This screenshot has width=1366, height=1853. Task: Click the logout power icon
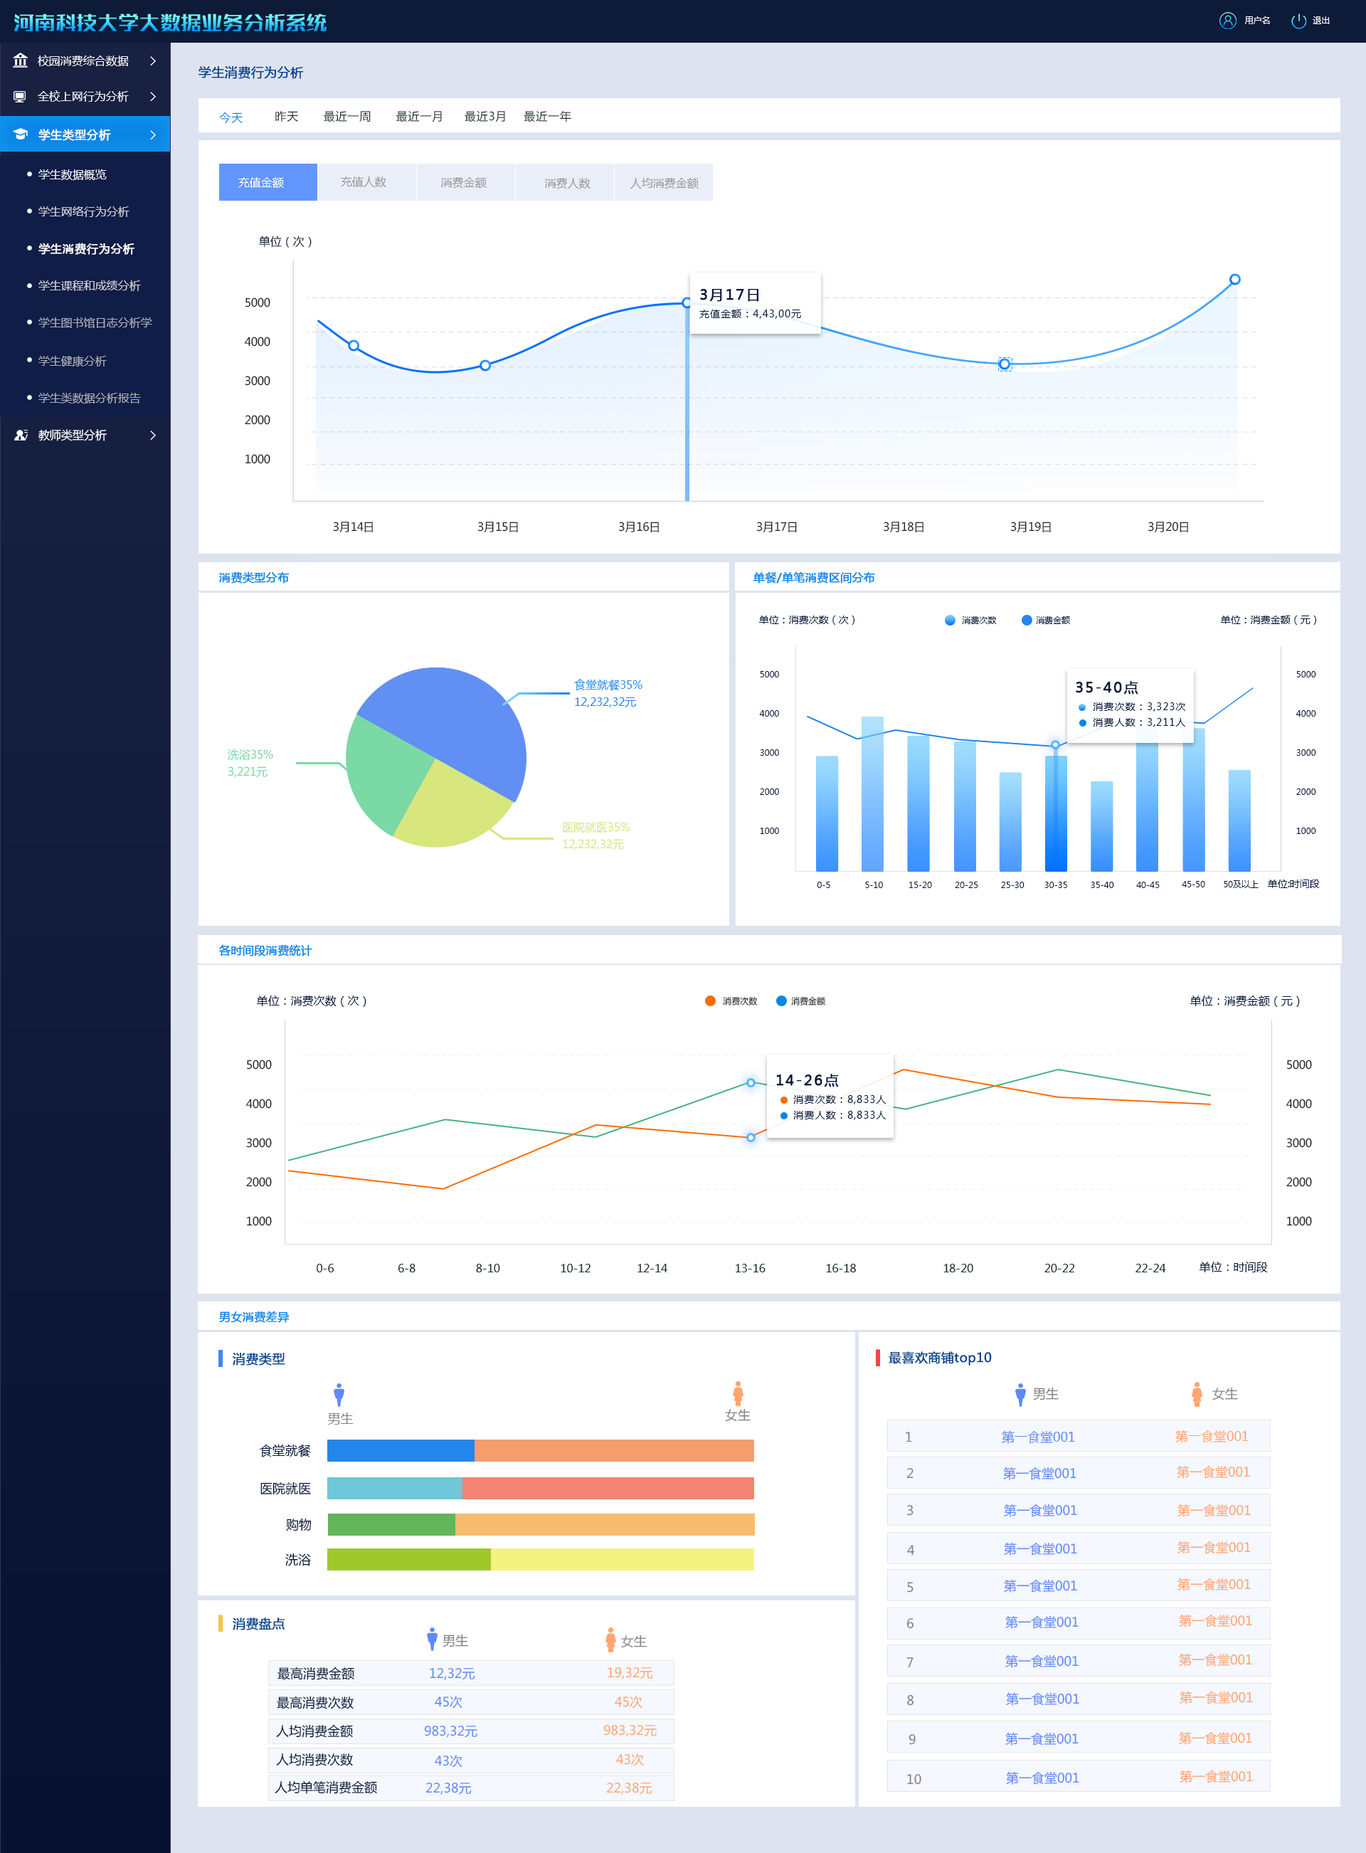coord(1298,21)
